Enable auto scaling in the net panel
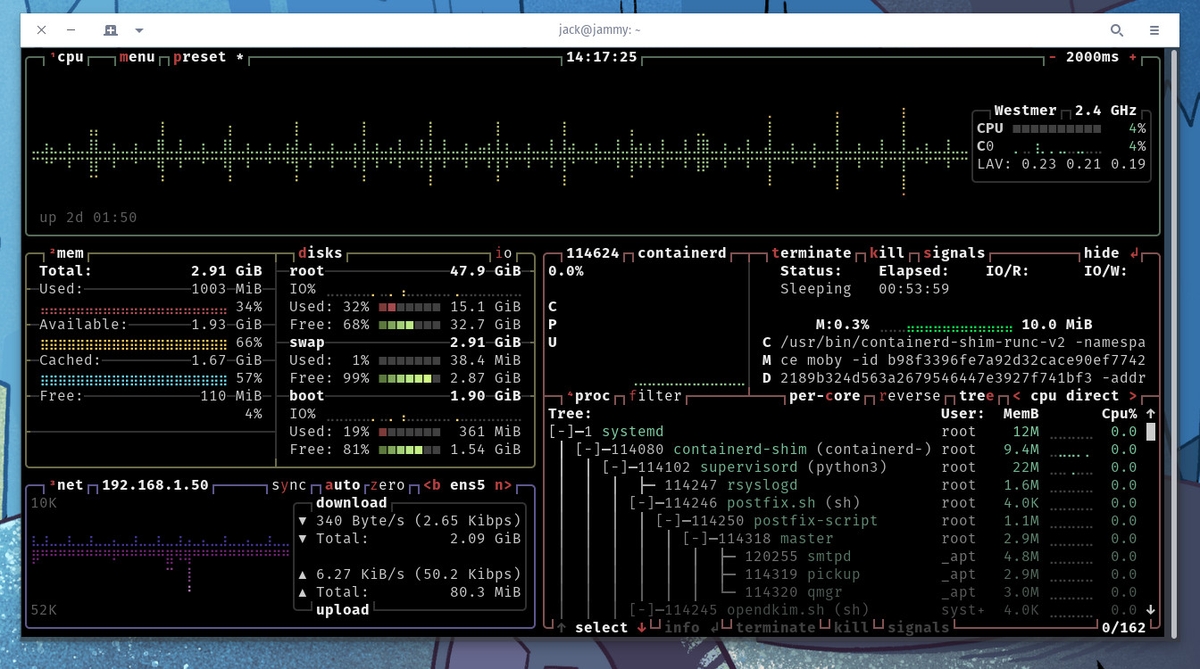Image resolution: width=1200 pixels, height=669 pixels. click(344, 484)
